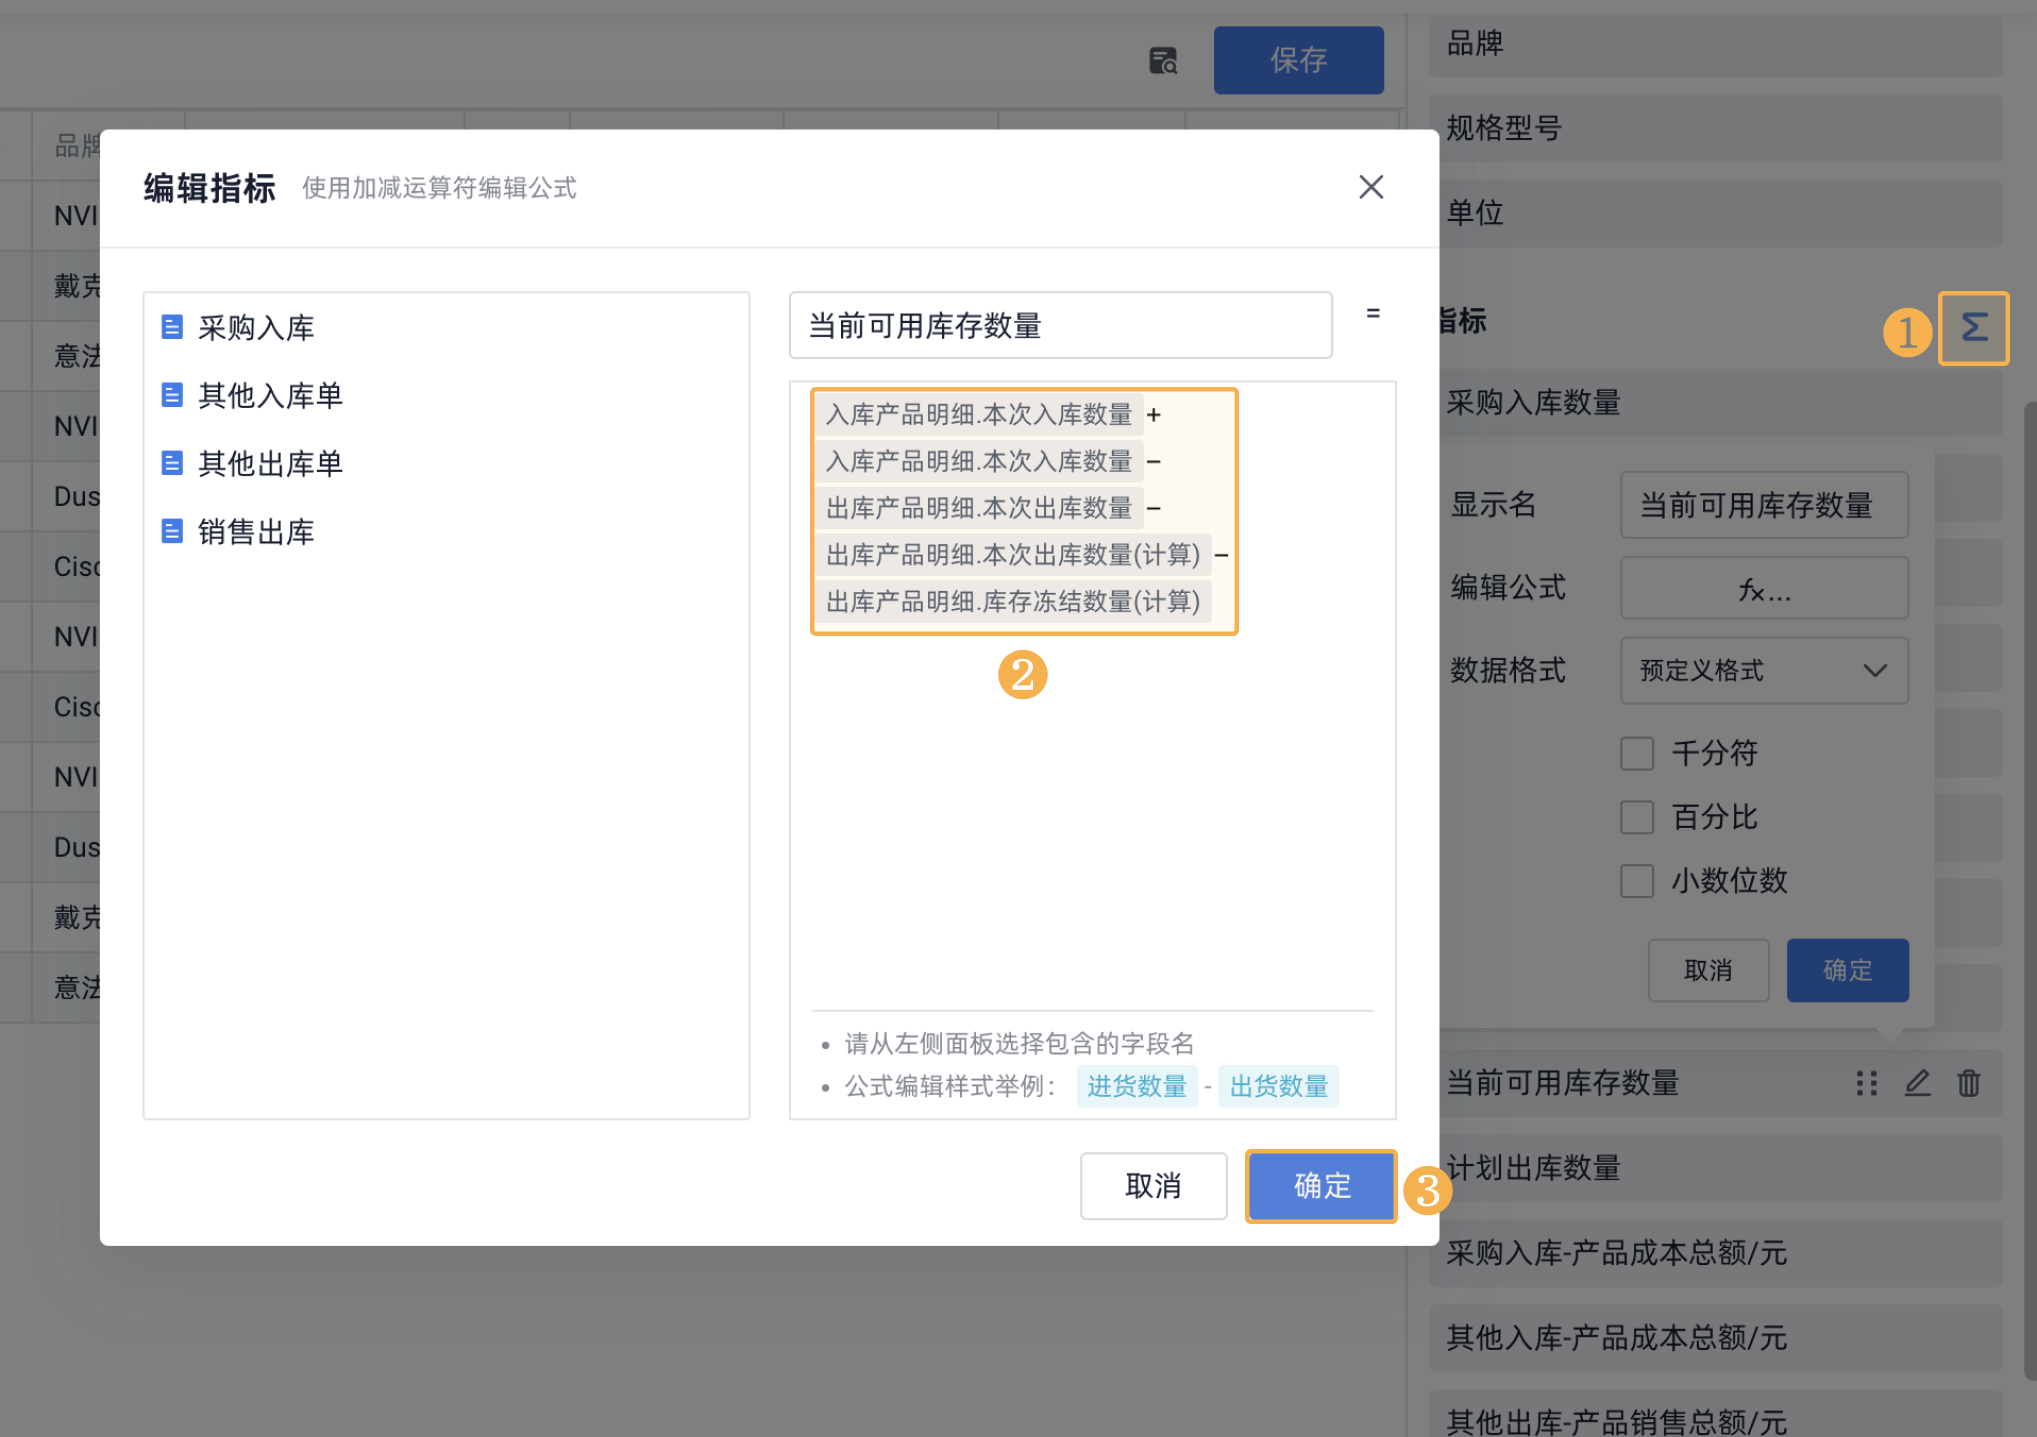The height and width of the screenshot is (1437, 2037).
Task: Open the fx formula editor field
Action: click(1763, 589)
